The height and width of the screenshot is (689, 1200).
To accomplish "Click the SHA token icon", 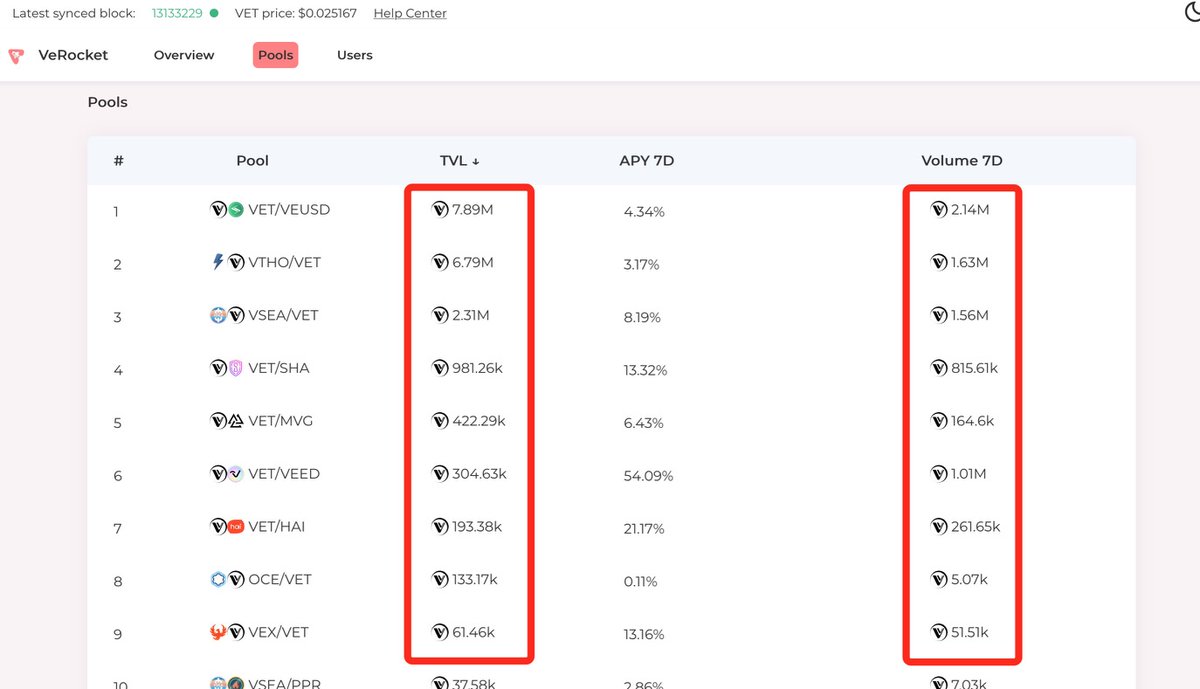I will coord(236,368).
